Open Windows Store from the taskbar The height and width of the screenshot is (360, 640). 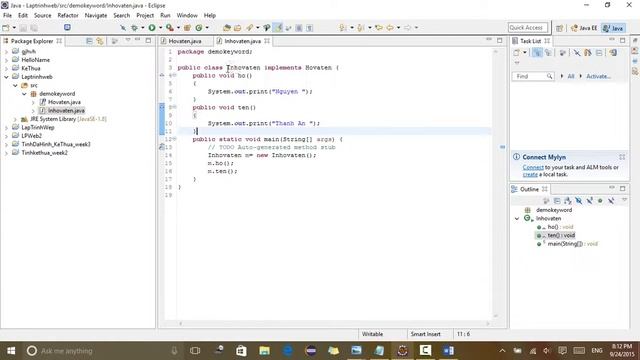point(241,350)
